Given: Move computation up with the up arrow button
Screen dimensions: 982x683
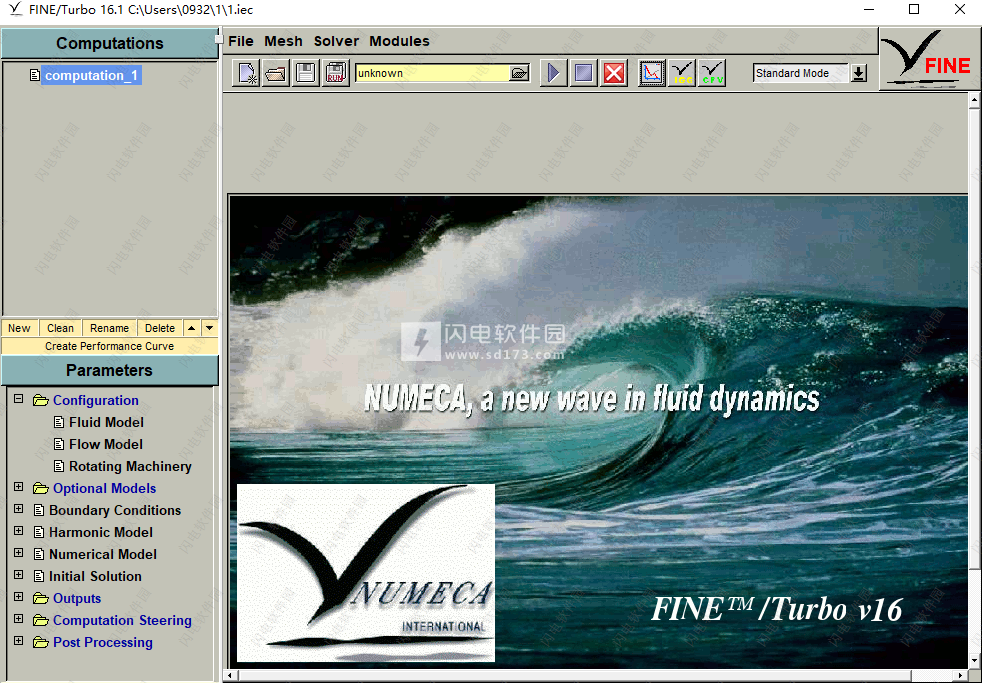Looking at the screenshot, I should (x=192, y=328).
